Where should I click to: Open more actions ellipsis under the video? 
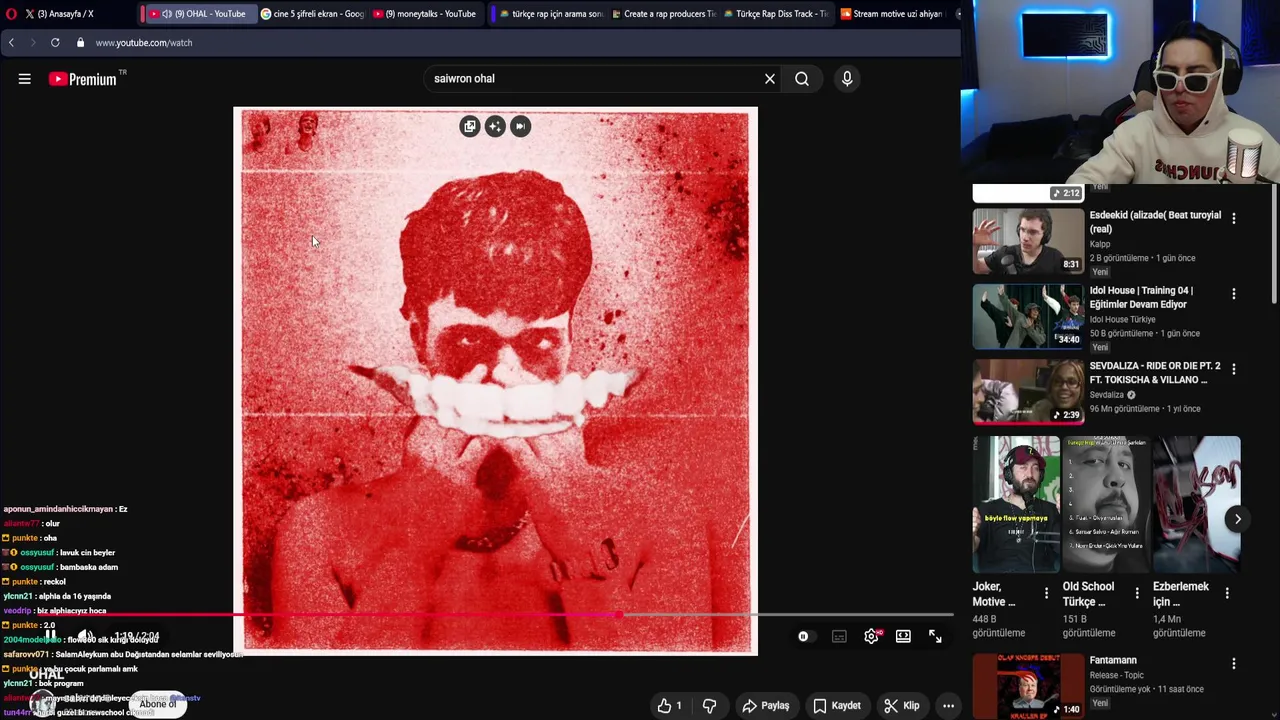[948, 706]
